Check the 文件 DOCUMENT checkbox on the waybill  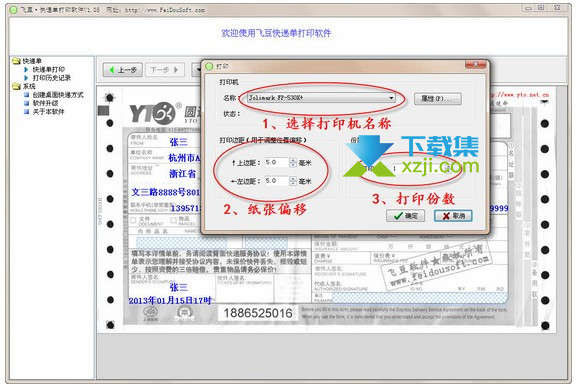[133, 220]
